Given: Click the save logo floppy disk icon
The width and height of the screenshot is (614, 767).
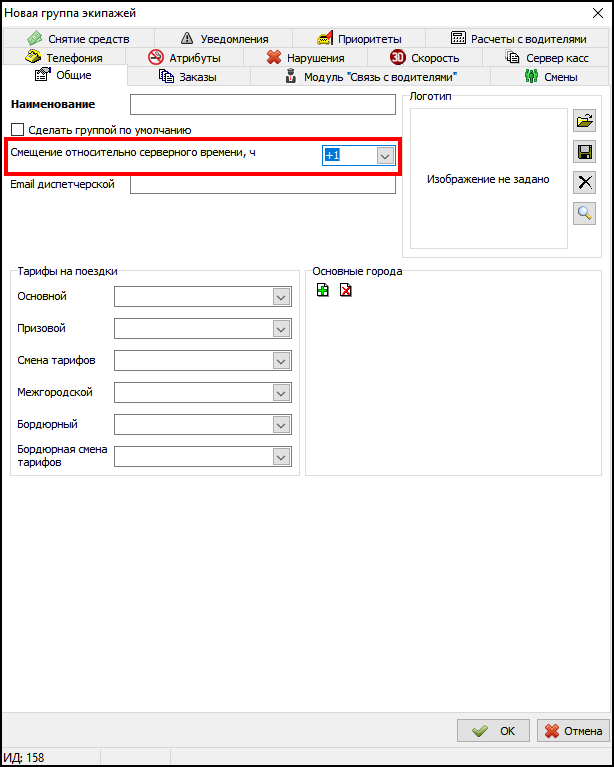Looking at the screenshot, I should (585, 152).
